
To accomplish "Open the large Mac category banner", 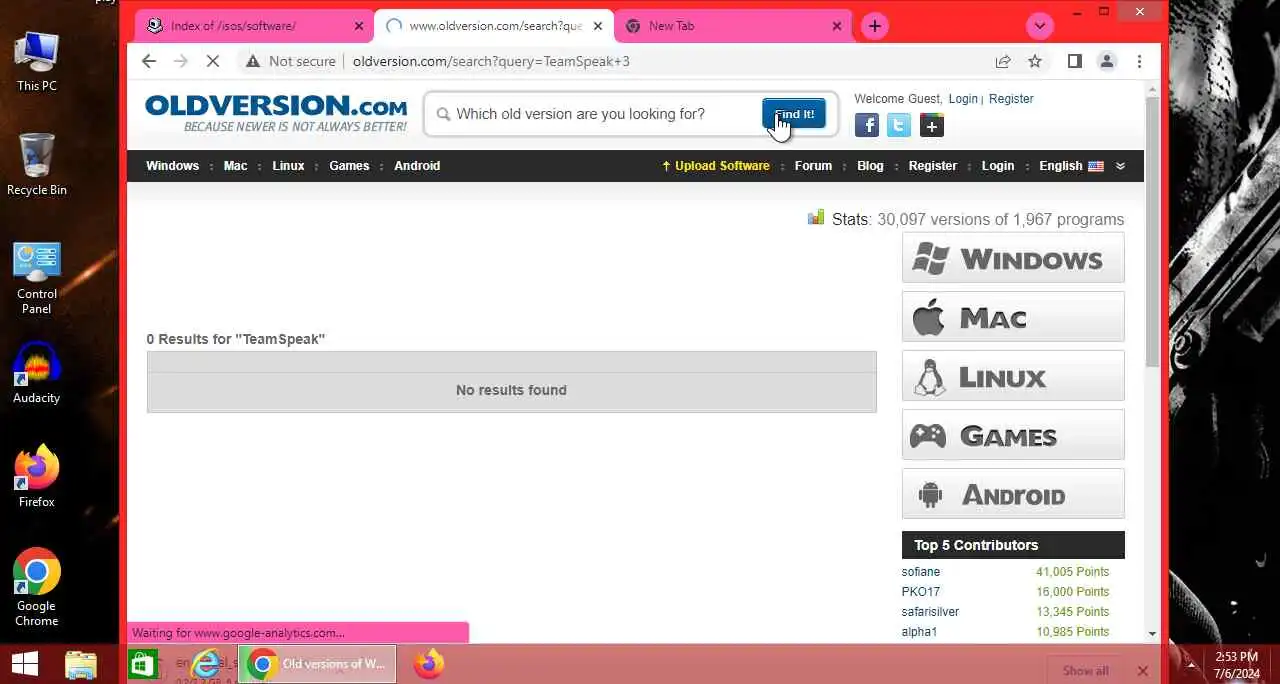I will (x=1013, y=317).
